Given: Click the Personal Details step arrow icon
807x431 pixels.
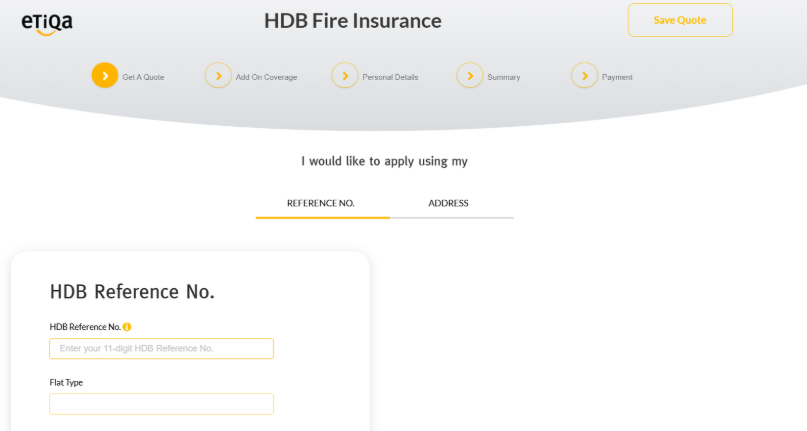Looking at the screenshot, I should point(345,76).
